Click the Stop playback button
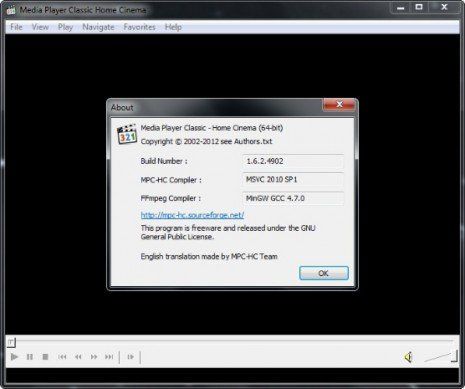 point(45,357)
